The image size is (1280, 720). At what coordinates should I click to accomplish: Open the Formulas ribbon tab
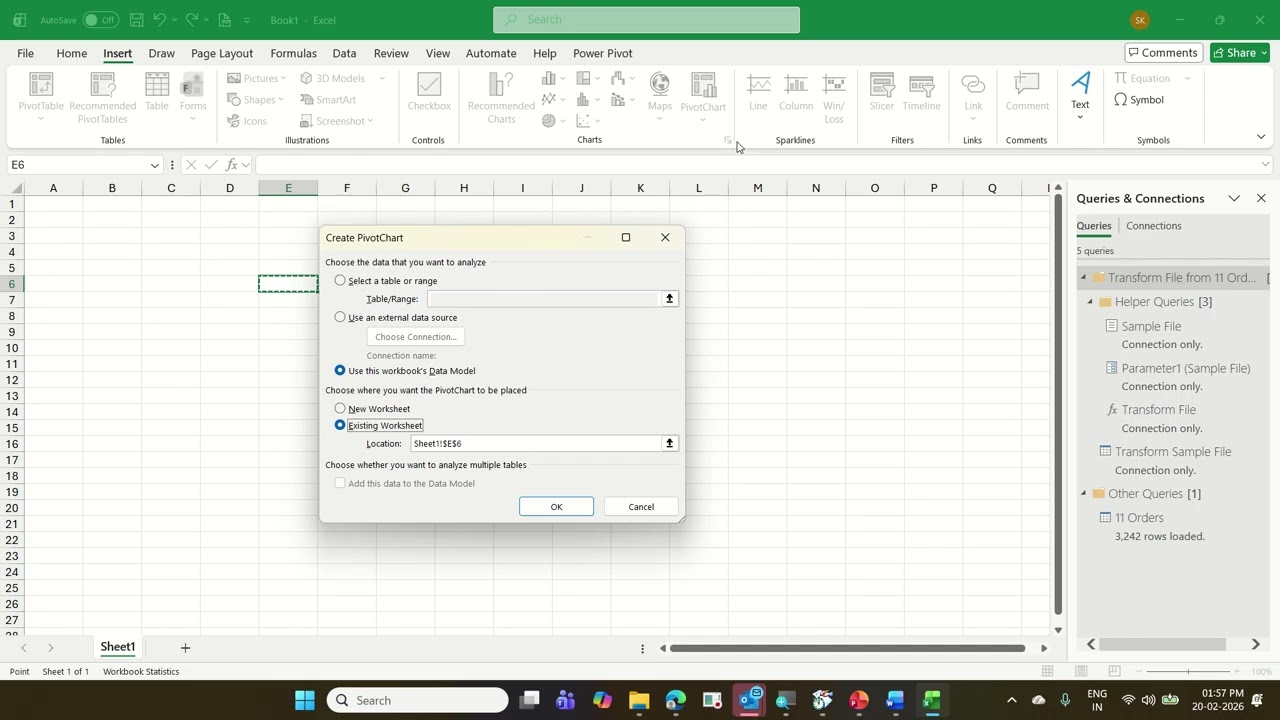coord(293,53)
